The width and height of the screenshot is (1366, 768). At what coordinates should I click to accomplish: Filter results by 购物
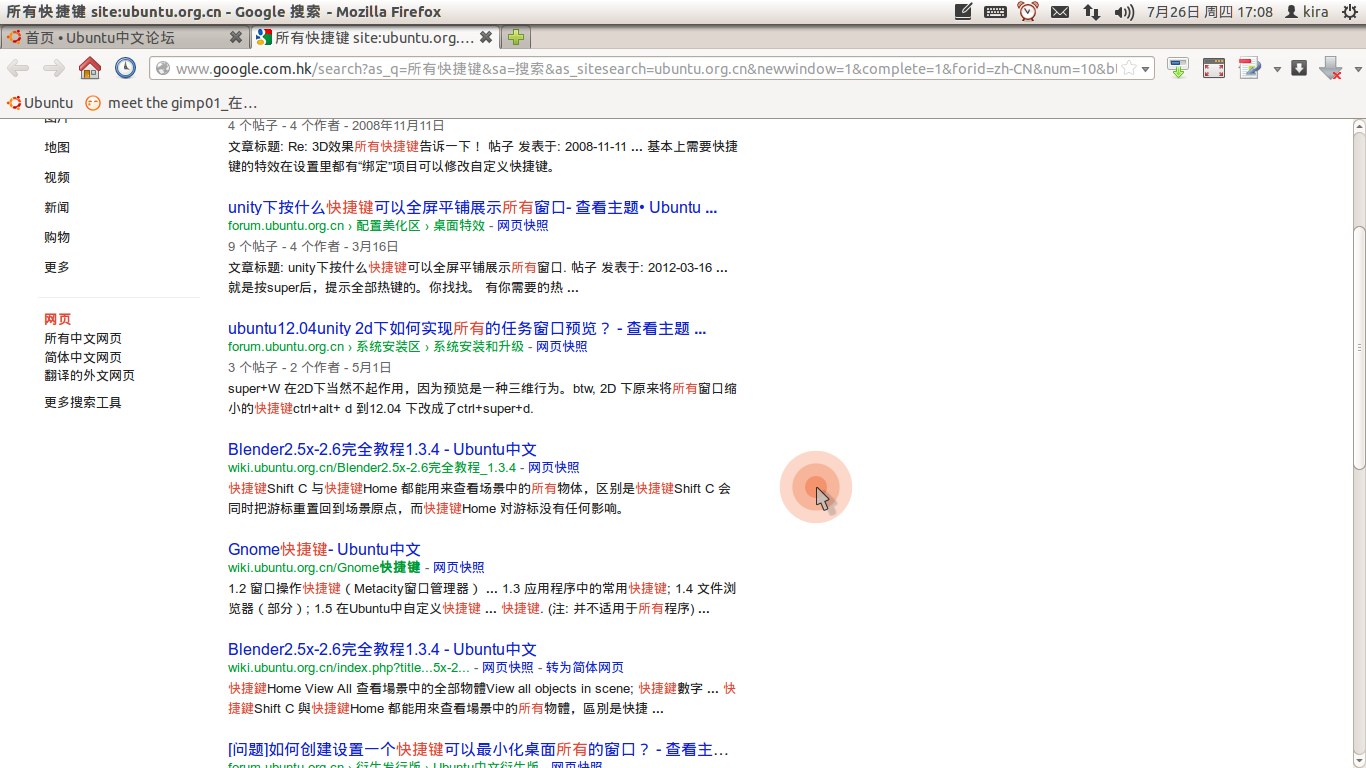coord(57,237)
